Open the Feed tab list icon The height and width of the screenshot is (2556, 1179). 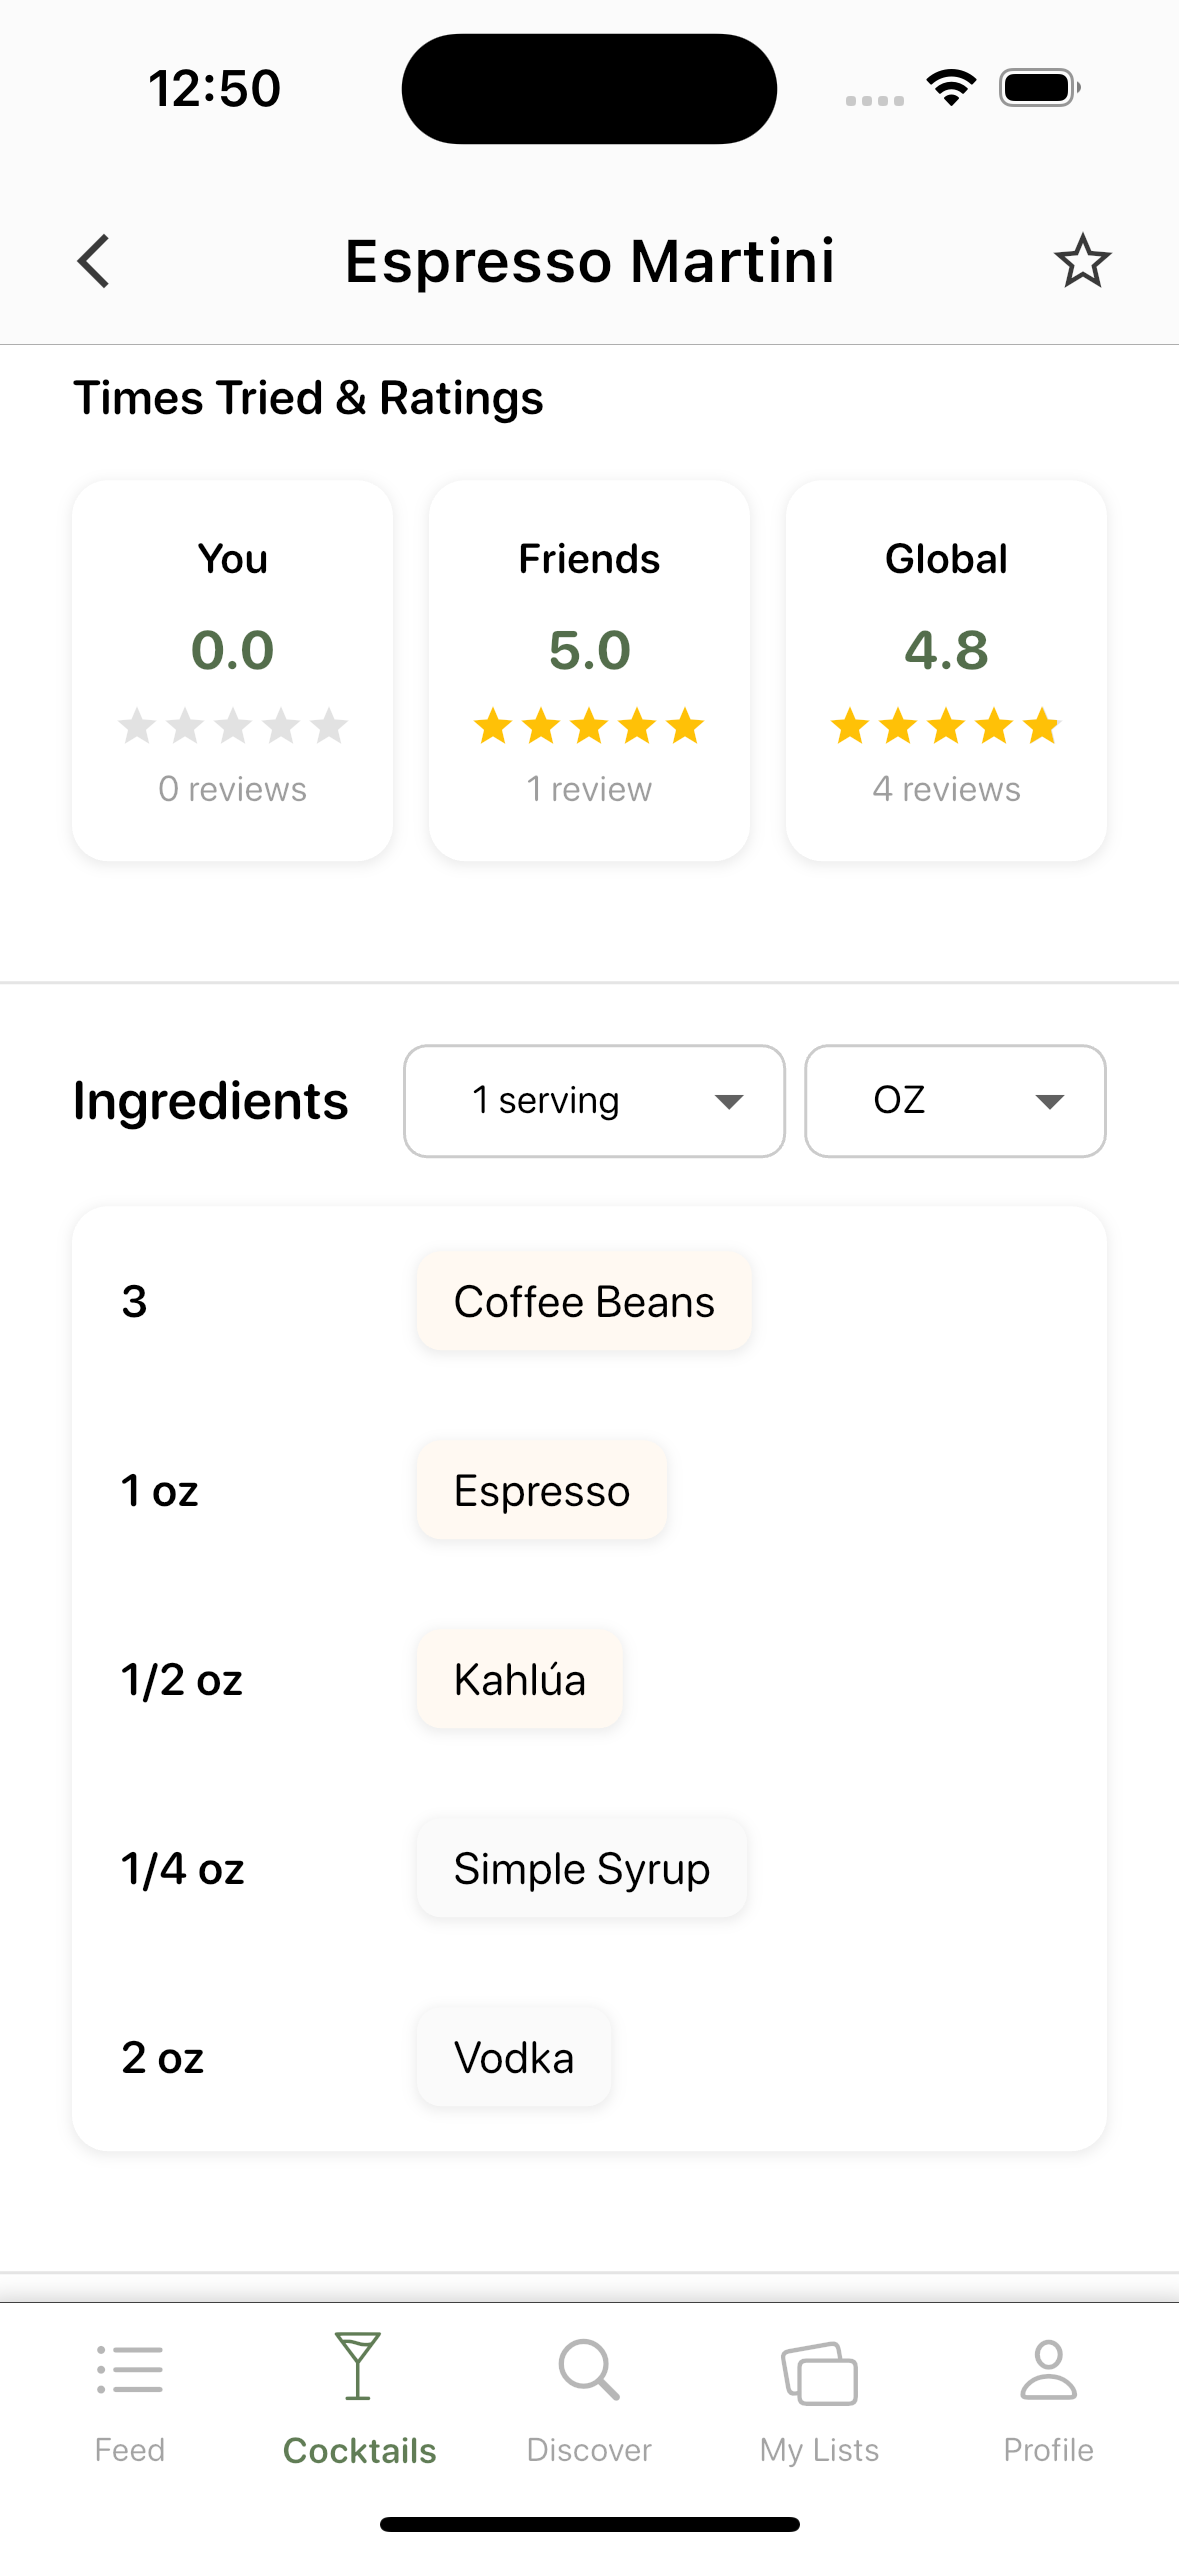tap(130, 2370)
